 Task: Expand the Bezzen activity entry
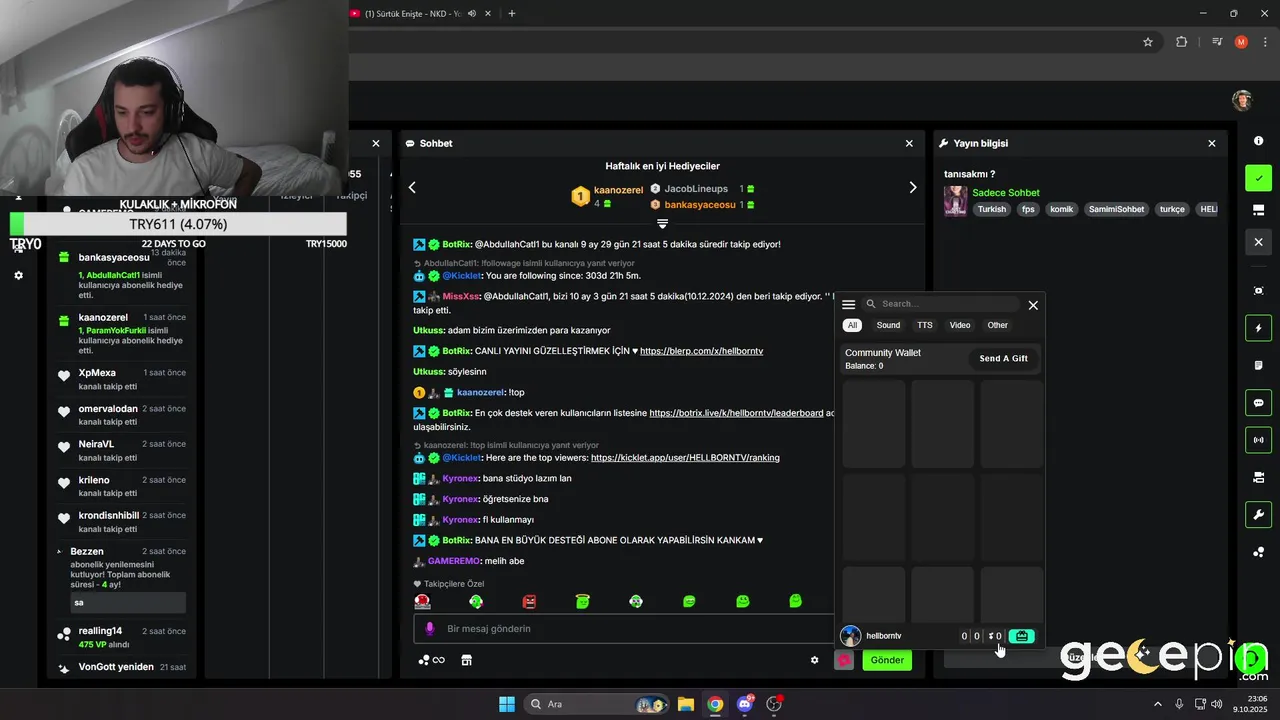59,552
